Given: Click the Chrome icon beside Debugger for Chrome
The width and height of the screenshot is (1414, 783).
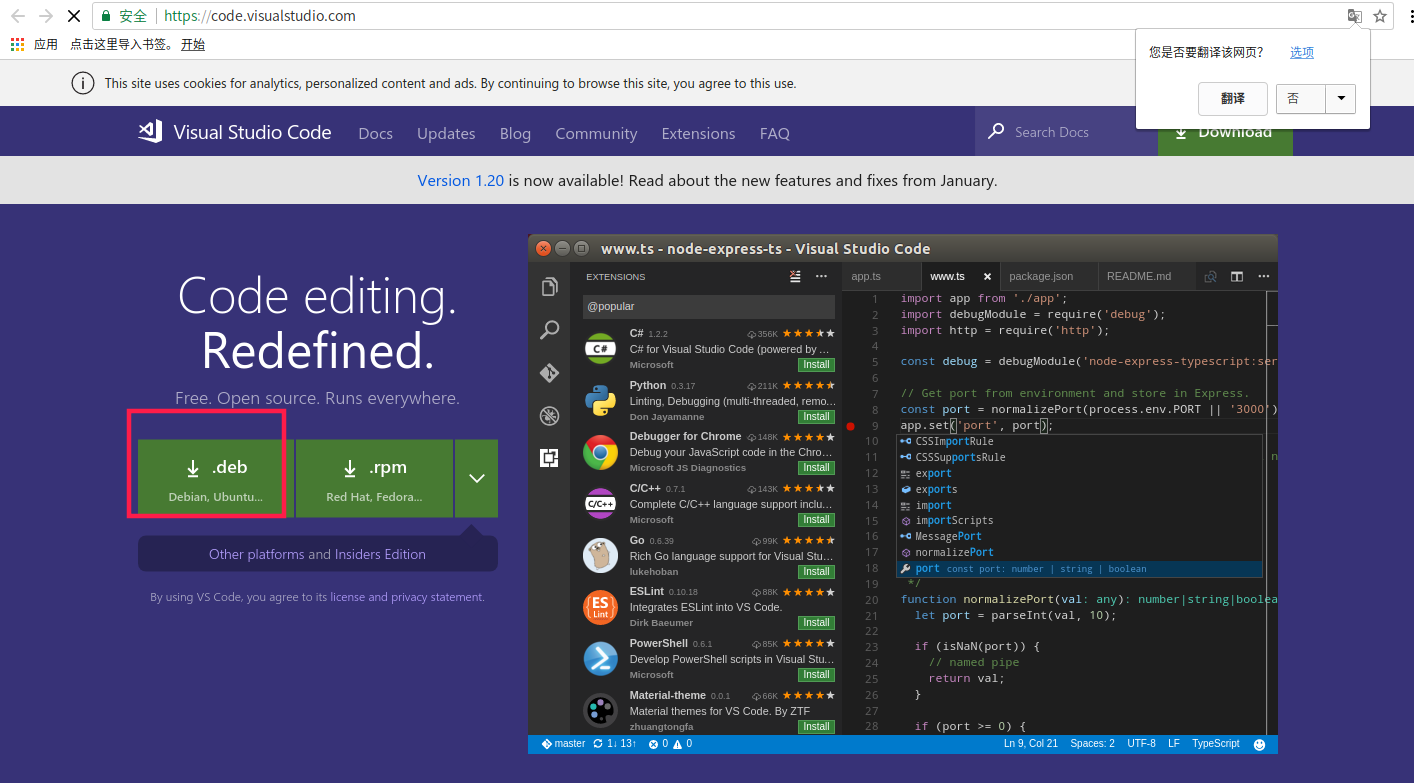Looking at the screenshot, I should click(x=600, y=452).
